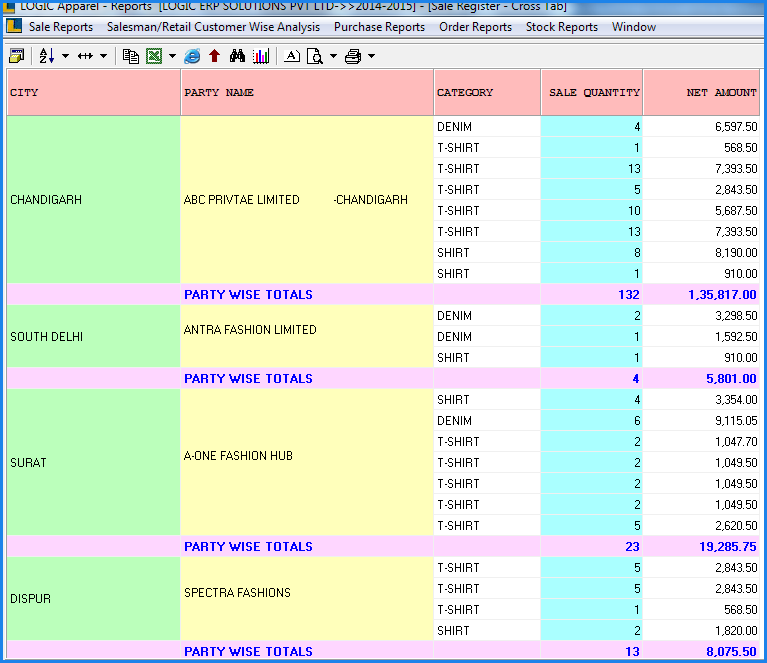Click the column width adjust icon
Viewport: 767px width, 663px height.
tap(85, 56)
